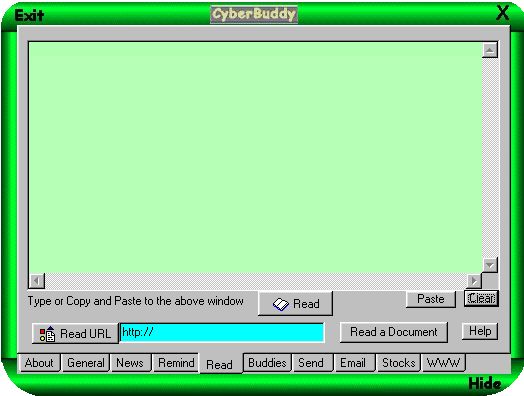The height and width of the screenshot is (396, 524).
Task: Open the Stocks tab
Action: [398, 363]
